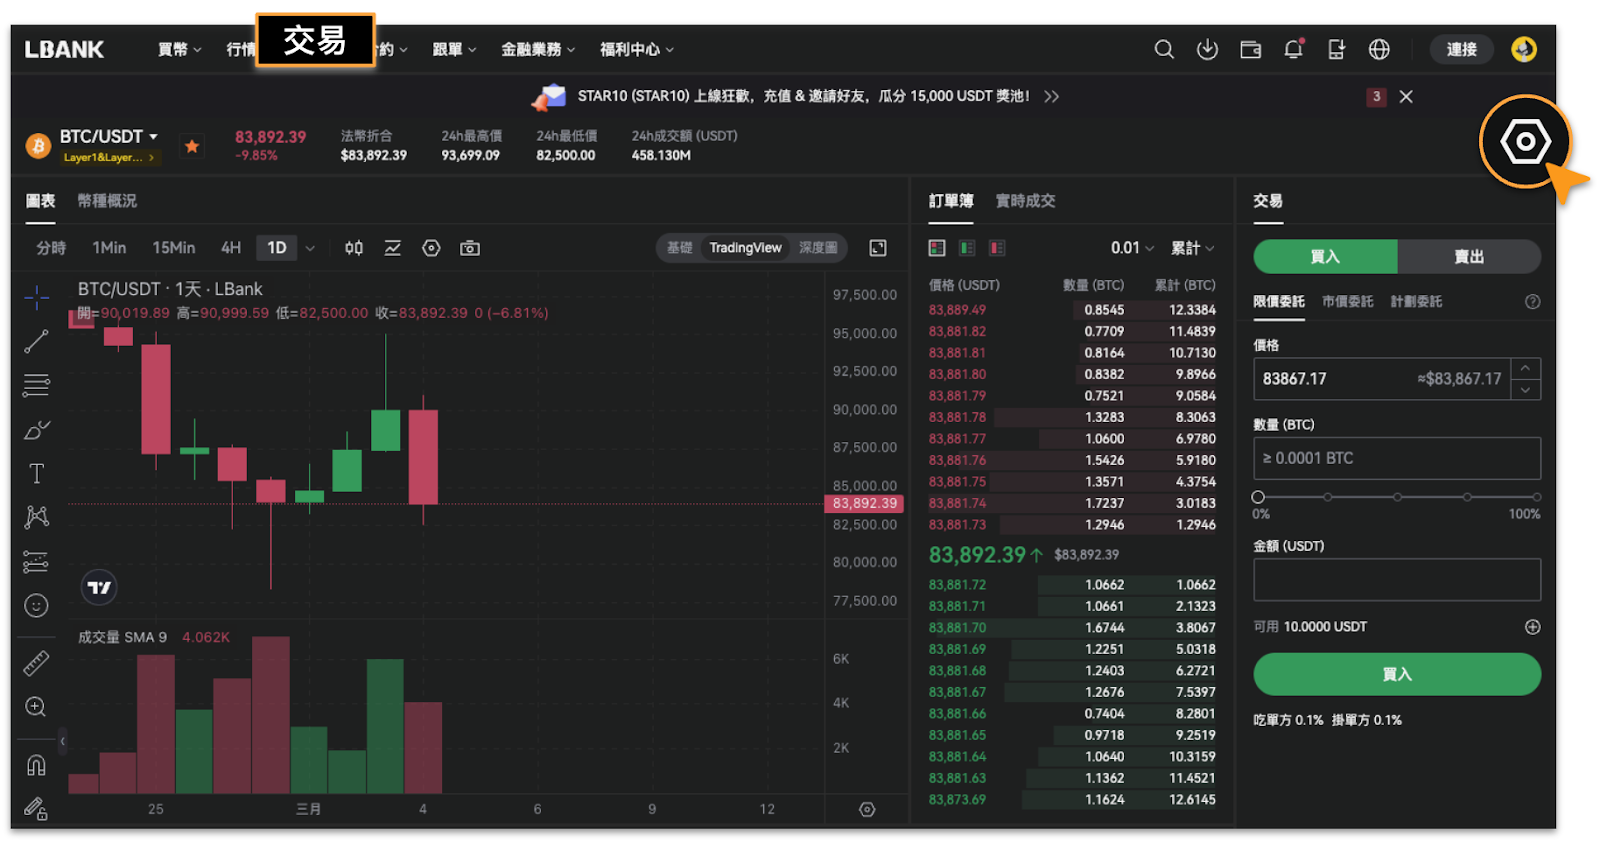Select the zoom in tool
Image resolution: width=1600 pixels, height=843 pixels.
tap(37, 707)
